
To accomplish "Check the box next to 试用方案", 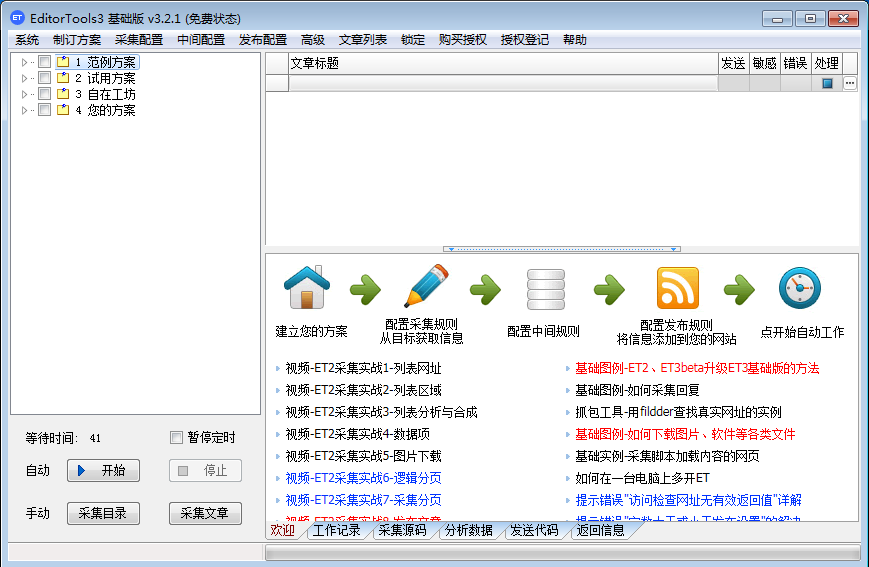I will (44, 78).
